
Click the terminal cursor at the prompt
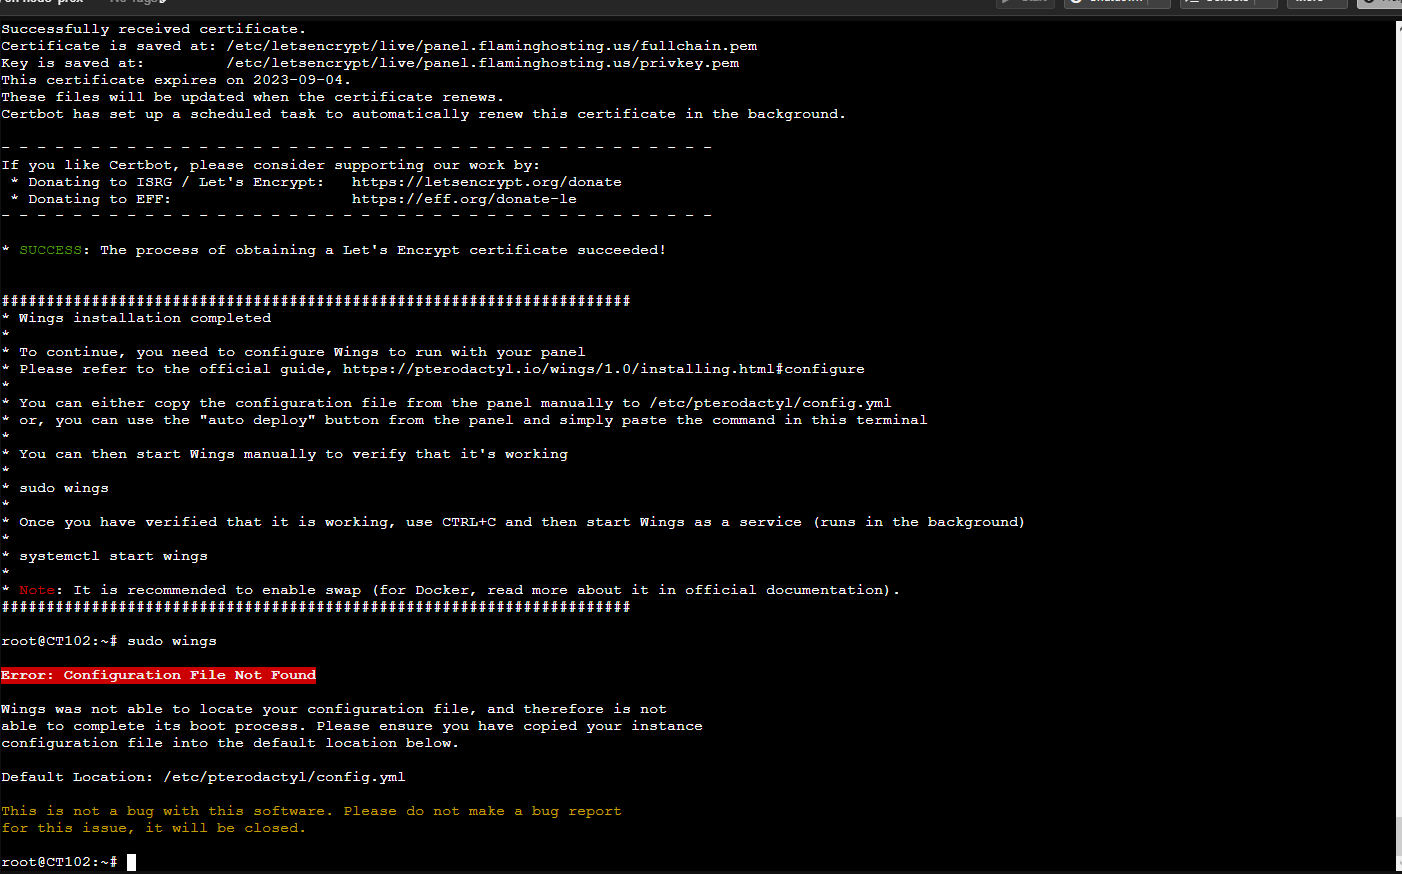pos(131,861)
